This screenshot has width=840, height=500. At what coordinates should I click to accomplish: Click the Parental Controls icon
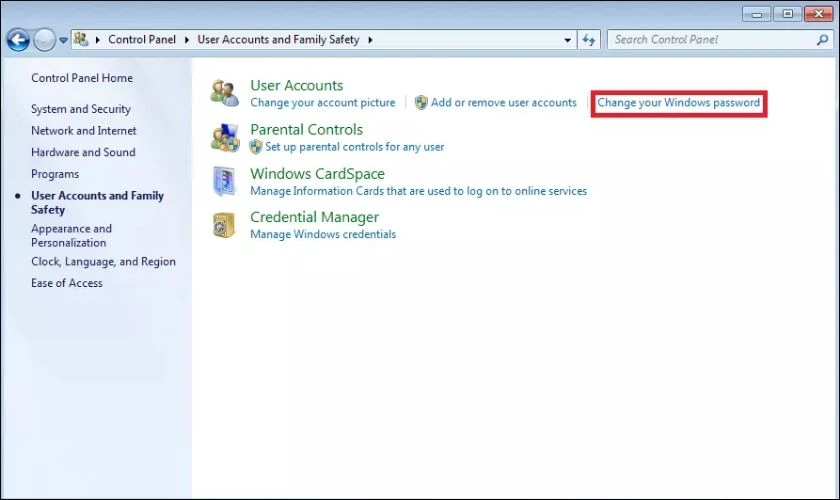coord(225,138)
